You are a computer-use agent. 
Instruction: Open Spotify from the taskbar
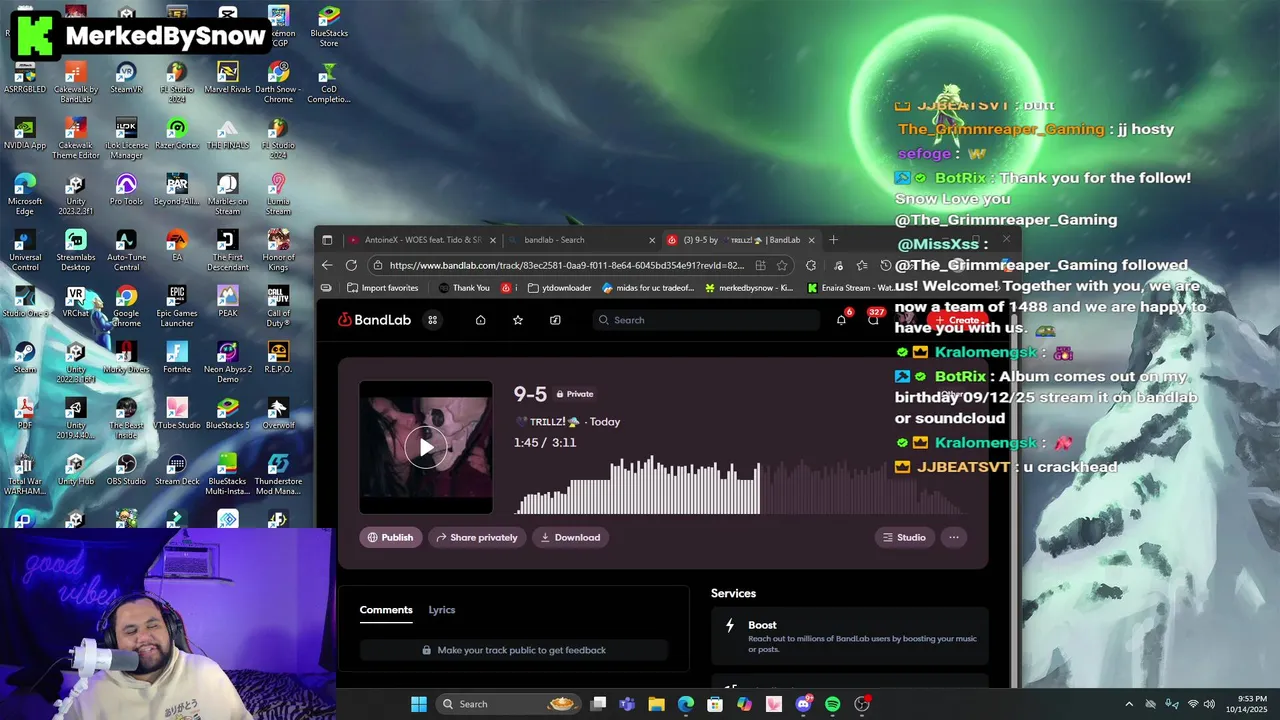pyautogui.click(x=833, y=704)
